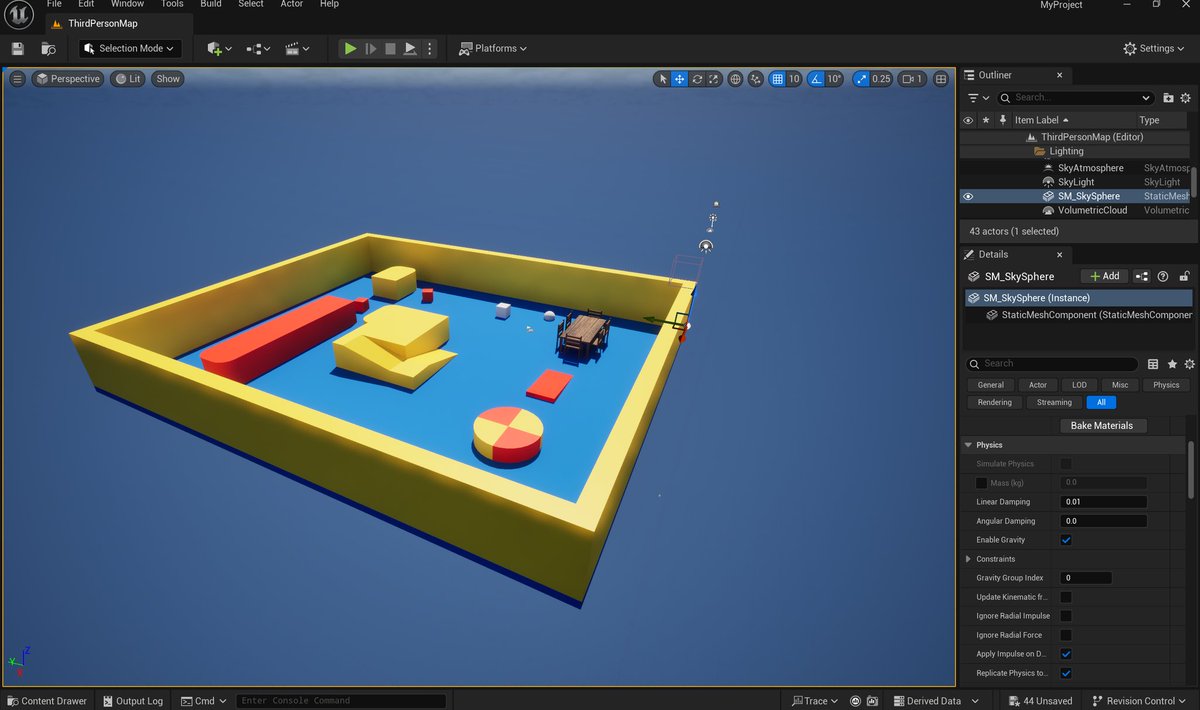Open the Cinematics toolbar menu
The image size is (1200, 710).
[x=291, y=48]
